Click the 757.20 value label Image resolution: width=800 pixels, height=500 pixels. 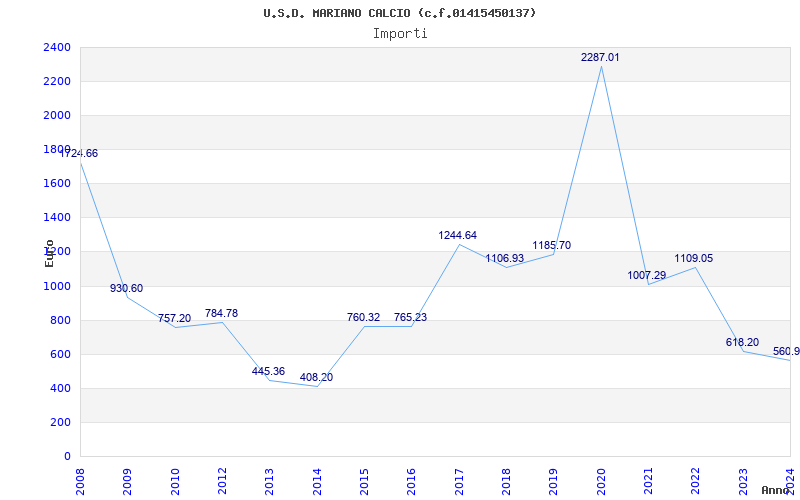tap(174, 318)
